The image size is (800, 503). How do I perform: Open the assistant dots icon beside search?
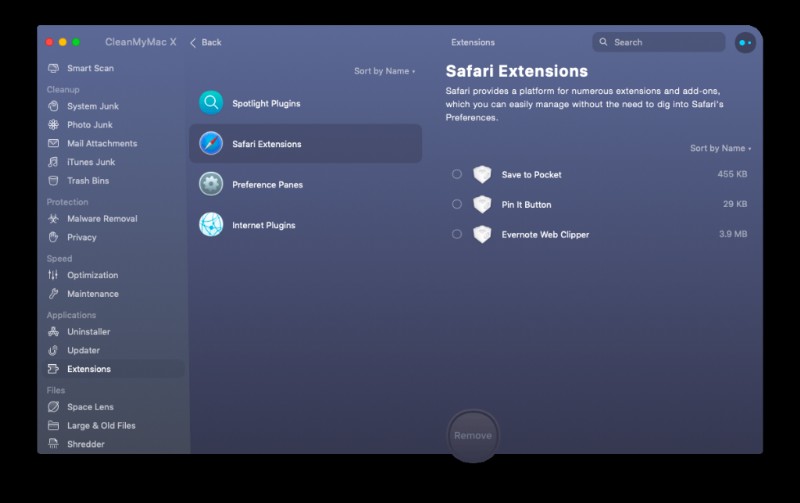tap(745, 42)
